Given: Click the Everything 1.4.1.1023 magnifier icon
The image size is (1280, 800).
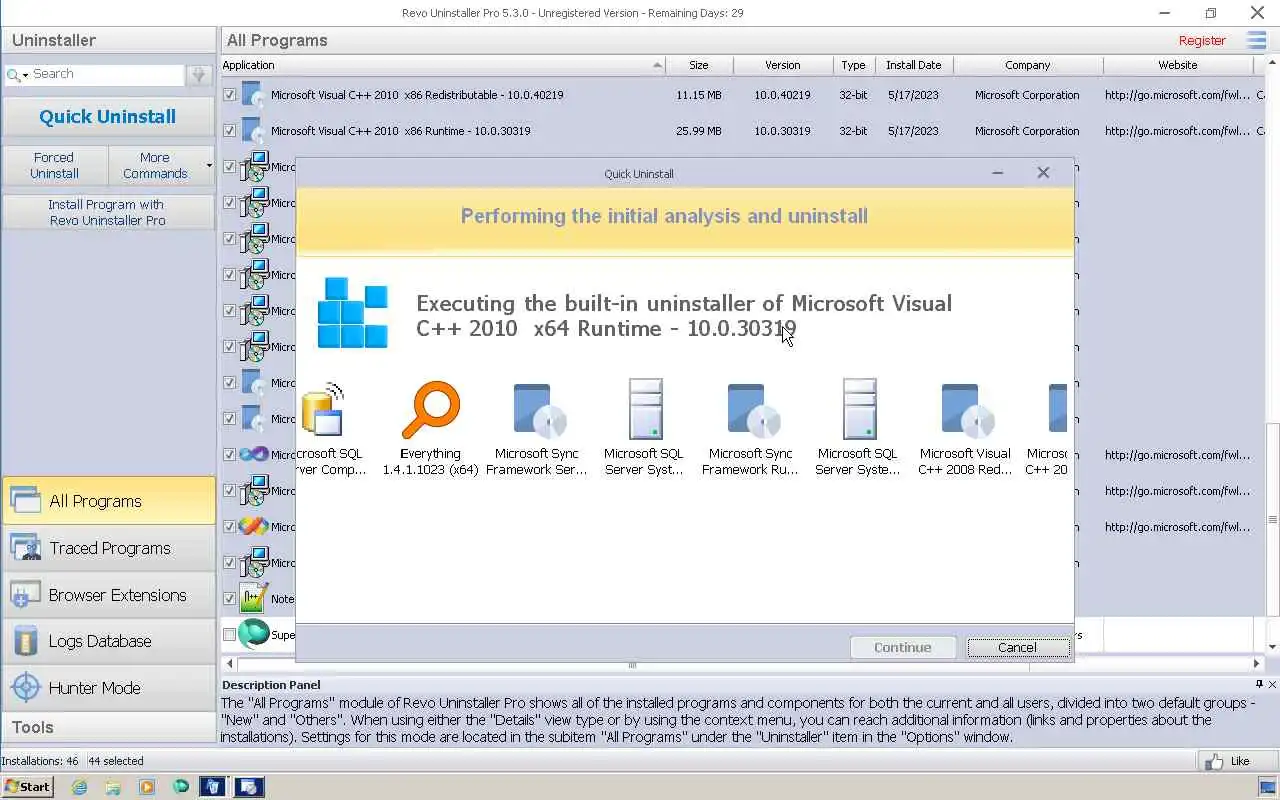Looking at the screenshot, I should coord(431,410).
